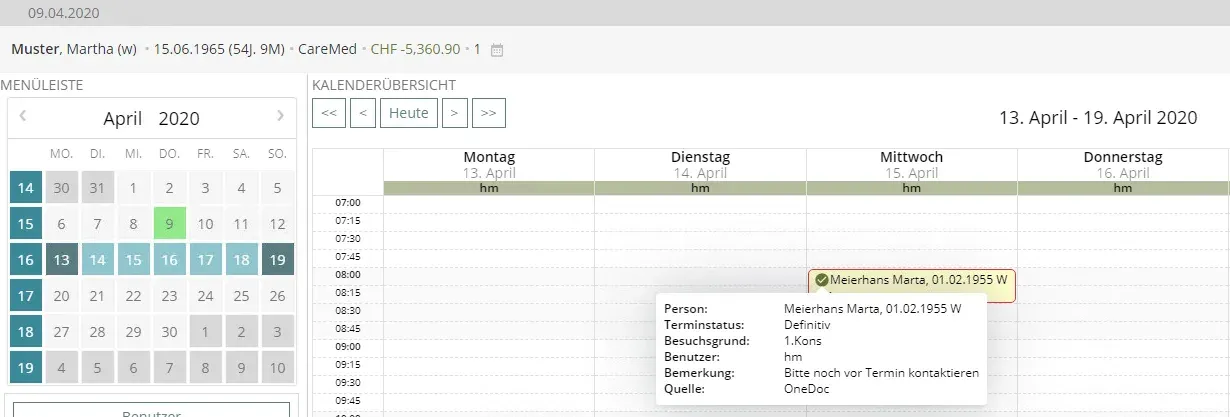Click tooltip status value Definitiv
This screenshot has height=417, width=1230.
coord(806,324)
